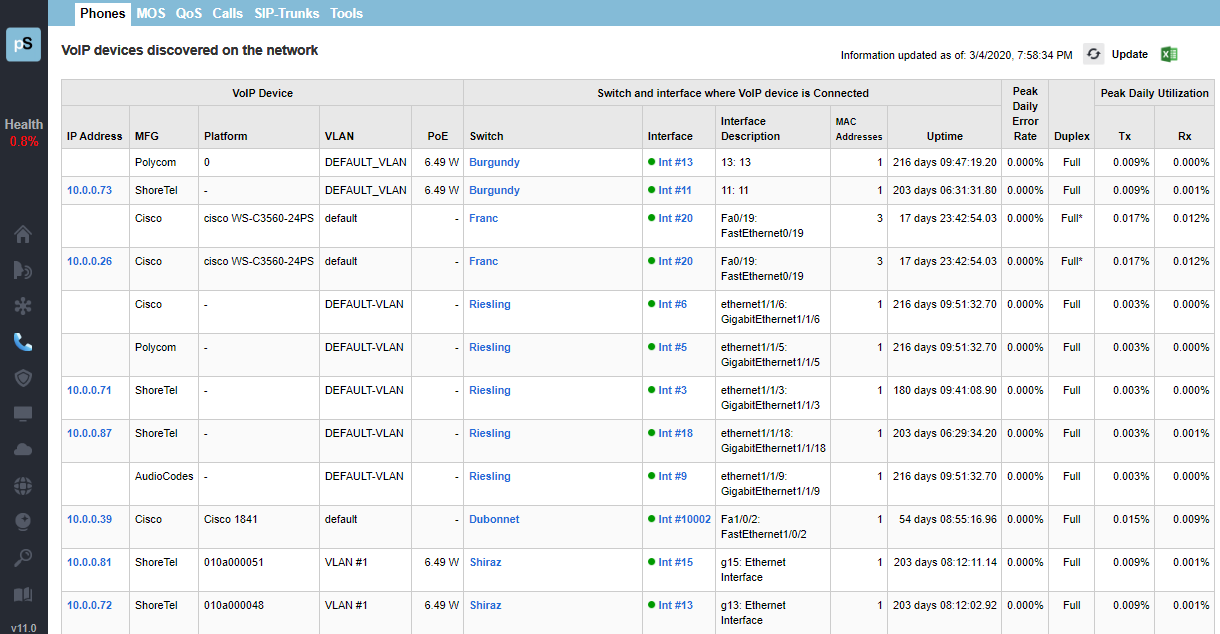1220x634 pixels.
Task: Click the magnifying glass search icon
Action: click(23, 557)
